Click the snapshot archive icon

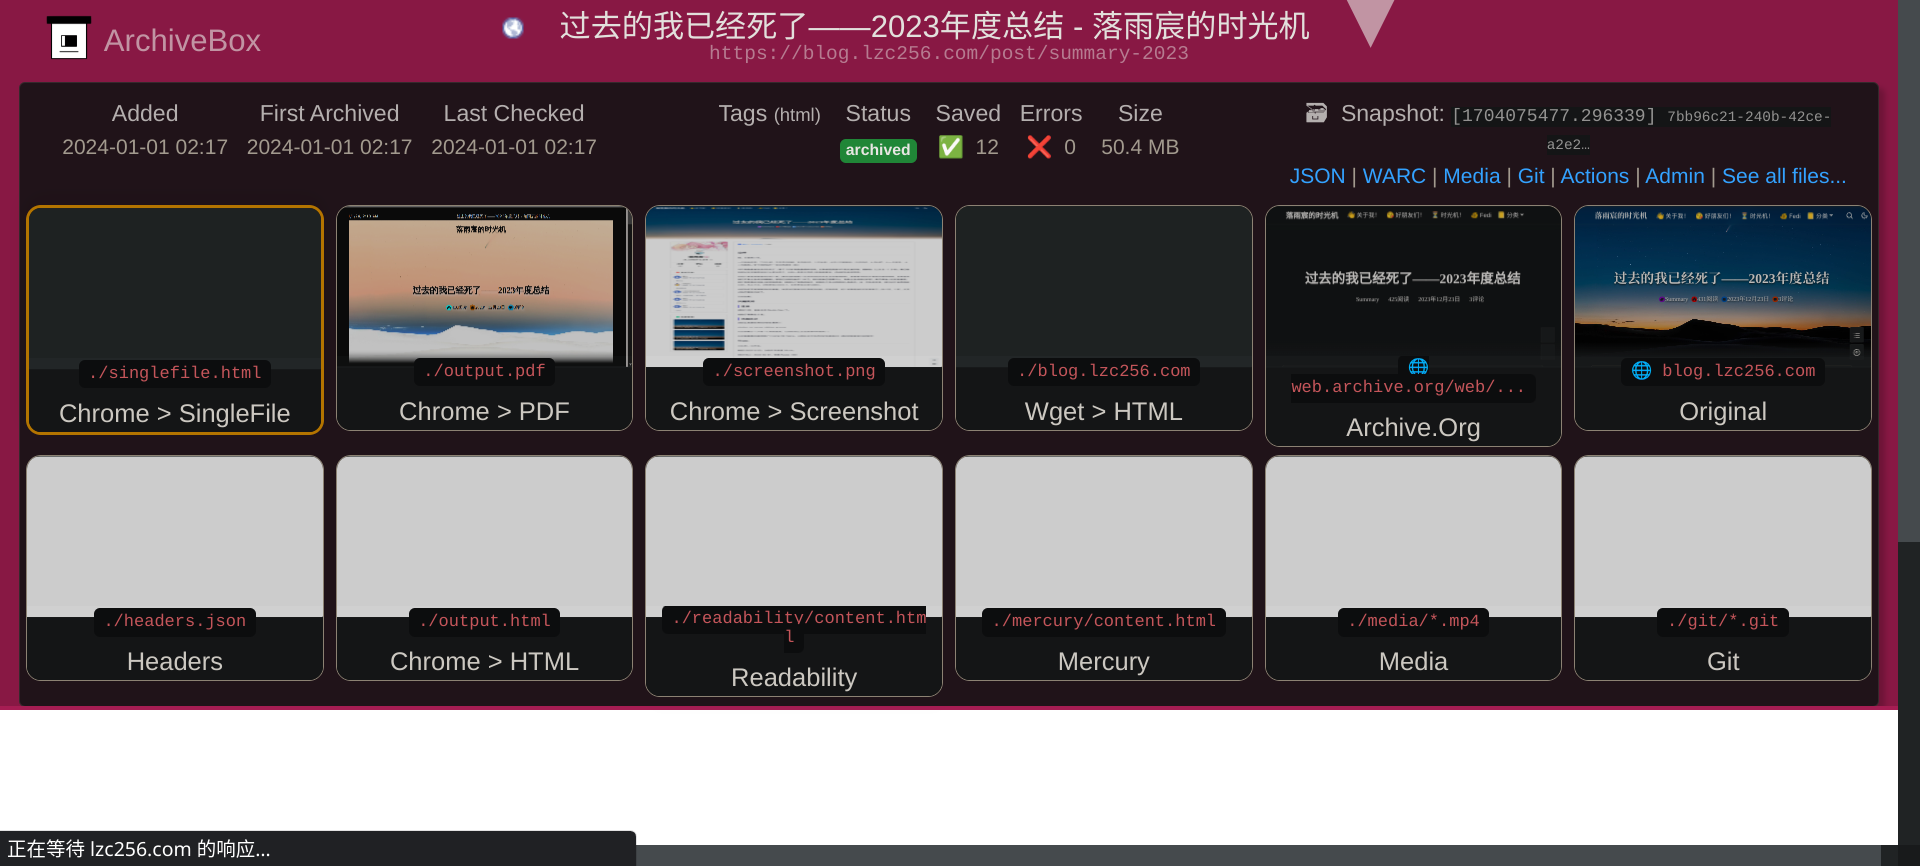point(1316,113)
